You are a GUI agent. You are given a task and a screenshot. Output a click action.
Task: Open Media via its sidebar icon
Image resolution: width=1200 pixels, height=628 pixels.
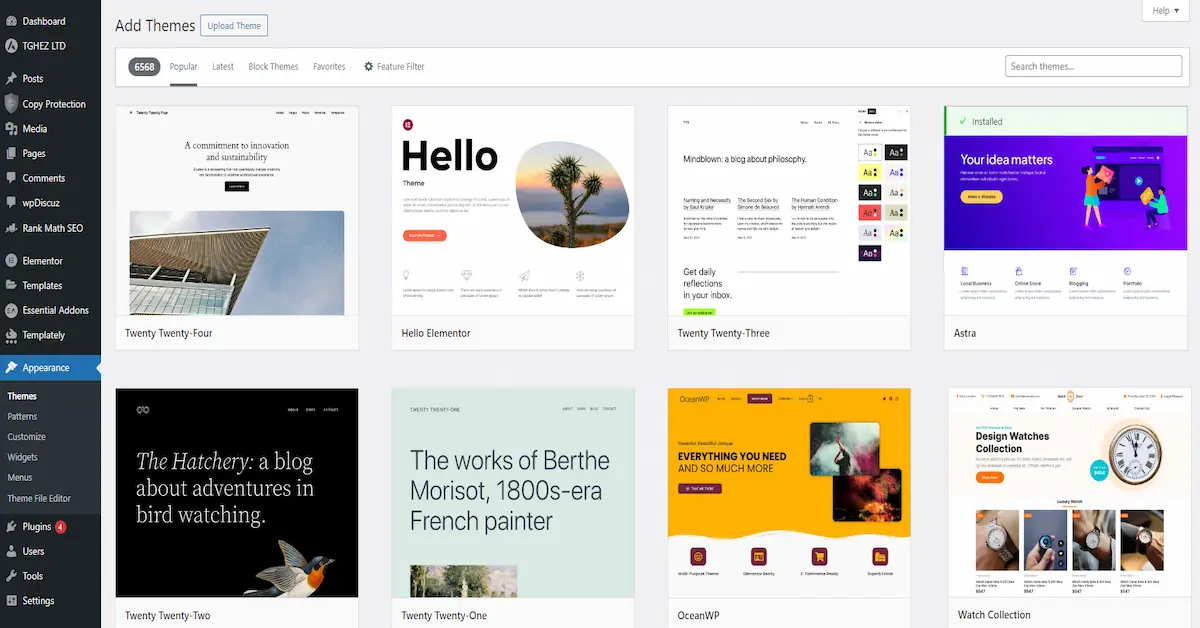point(11,129)
